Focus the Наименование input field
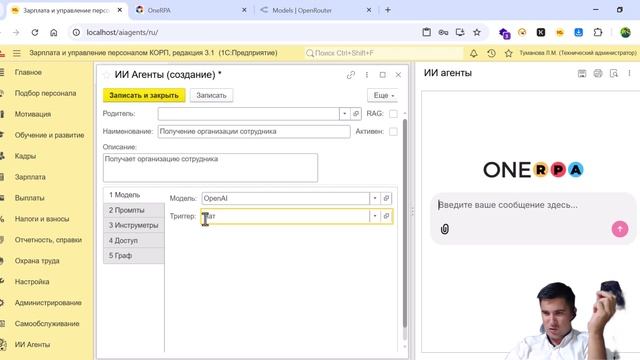The image size is (640, 360). pyautogui.click(x=254, y=131)
